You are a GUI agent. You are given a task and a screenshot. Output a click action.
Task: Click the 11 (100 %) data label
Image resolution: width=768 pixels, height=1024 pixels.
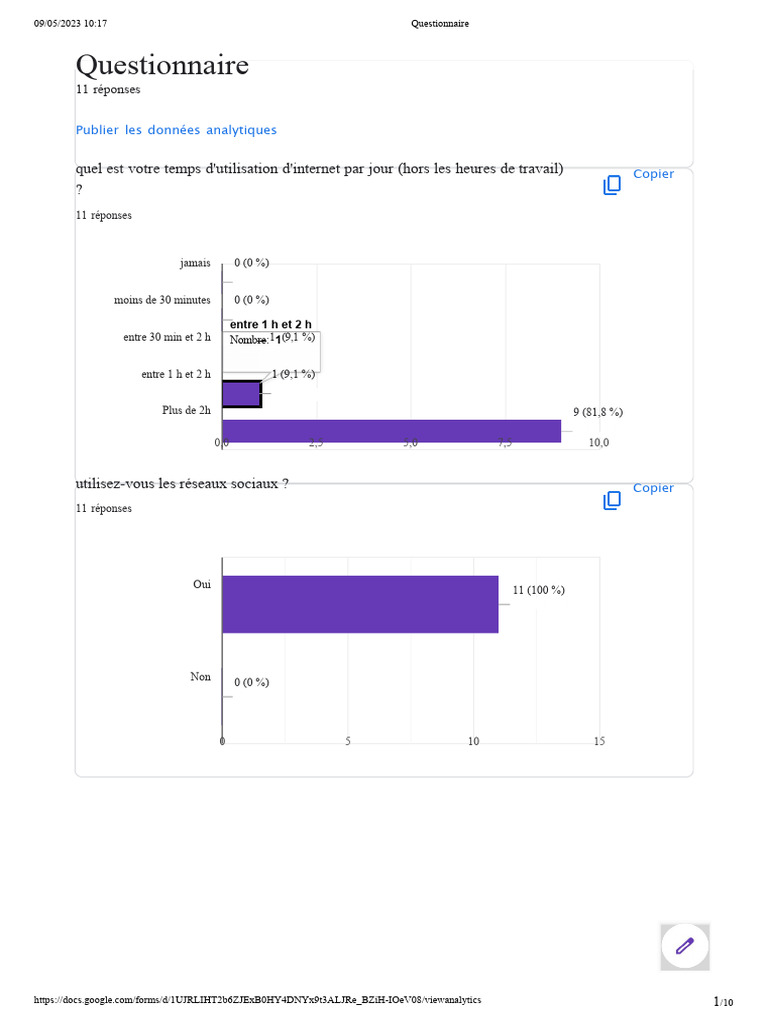click(538, 590)
